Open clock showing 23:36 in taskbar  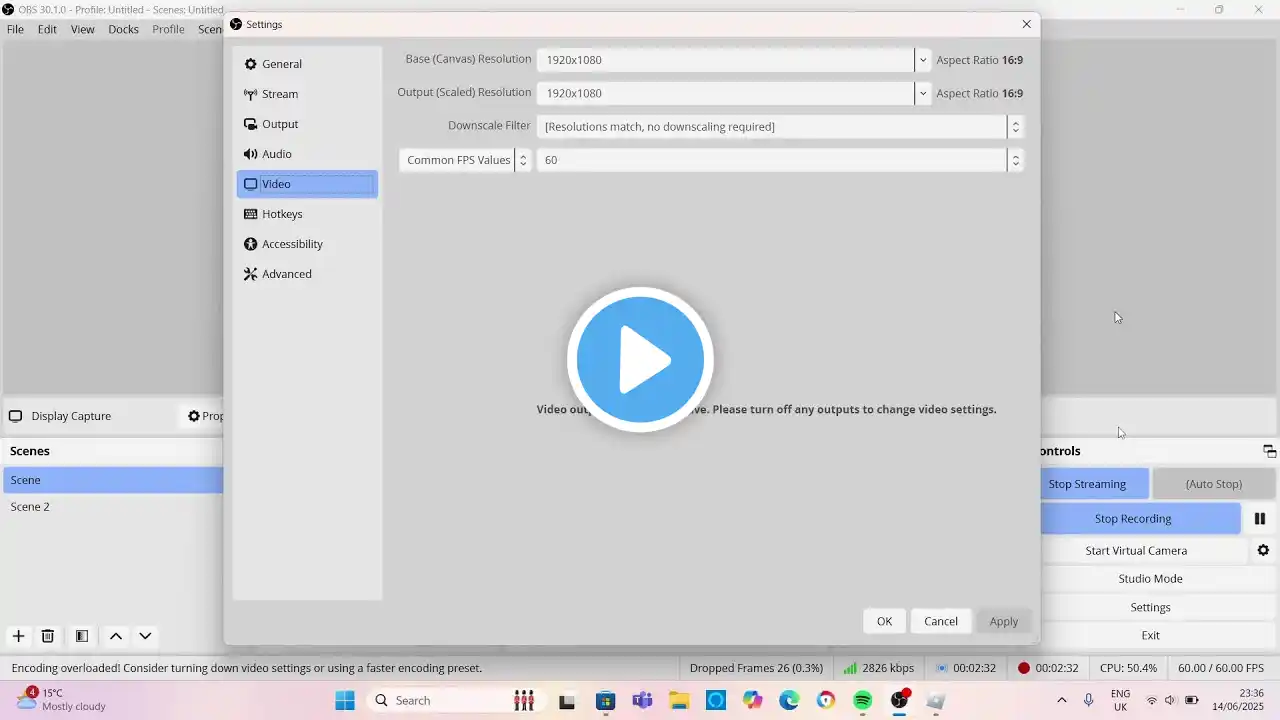[x=1238, y=700]
